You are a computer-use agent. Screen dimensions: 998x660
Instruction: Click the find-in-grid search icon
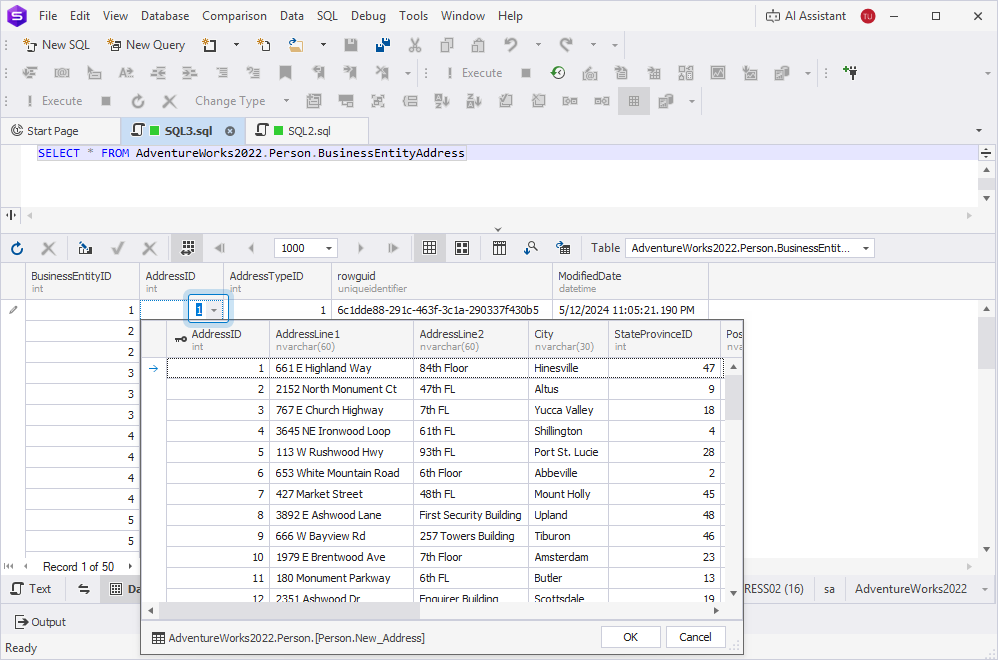(x=531, y=248)
